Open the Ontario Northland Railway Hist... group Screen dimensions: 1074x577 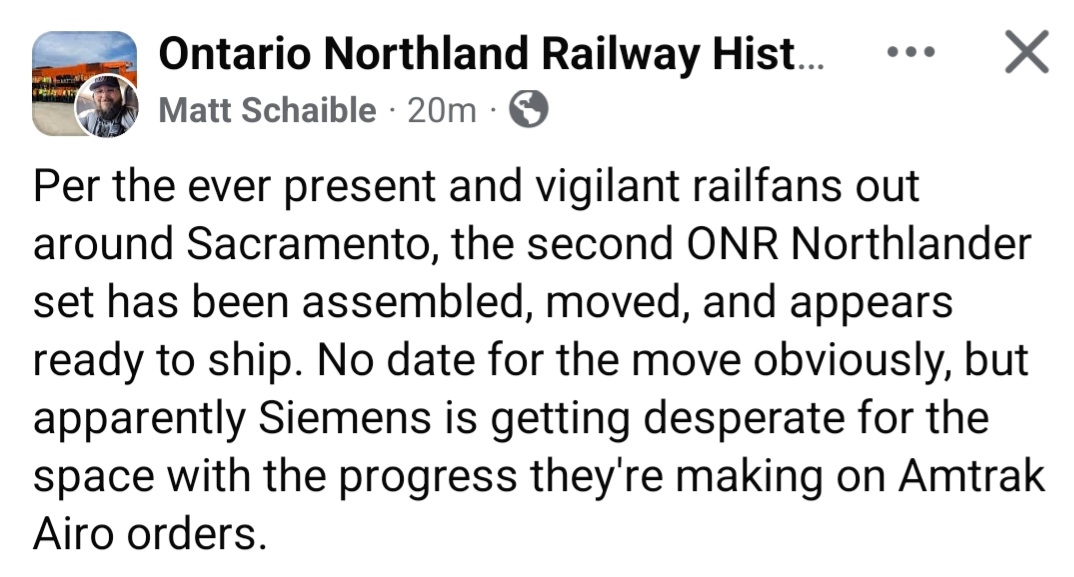click(x=492, y=54)
